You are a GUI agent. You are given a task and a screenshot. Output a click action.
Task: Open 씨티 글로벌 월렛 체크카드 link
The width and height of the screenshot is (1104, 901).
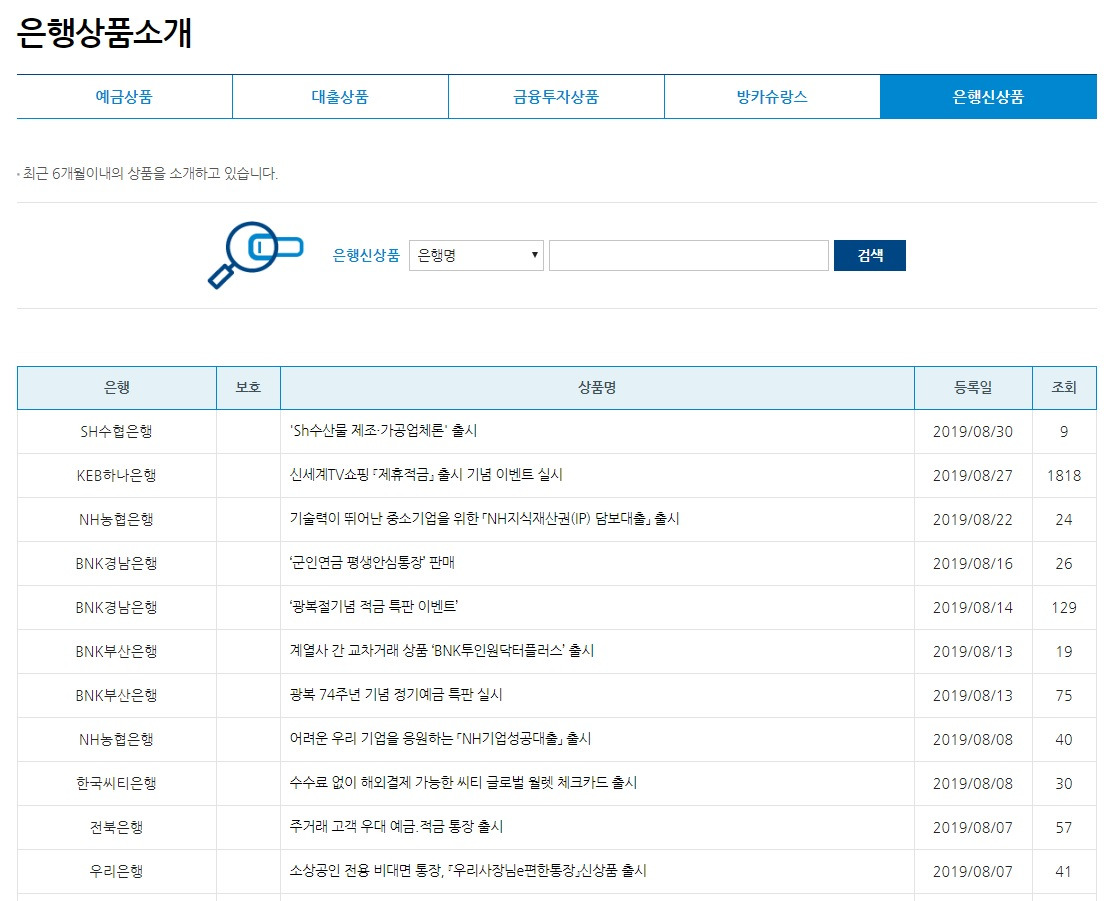coord(463,783)
